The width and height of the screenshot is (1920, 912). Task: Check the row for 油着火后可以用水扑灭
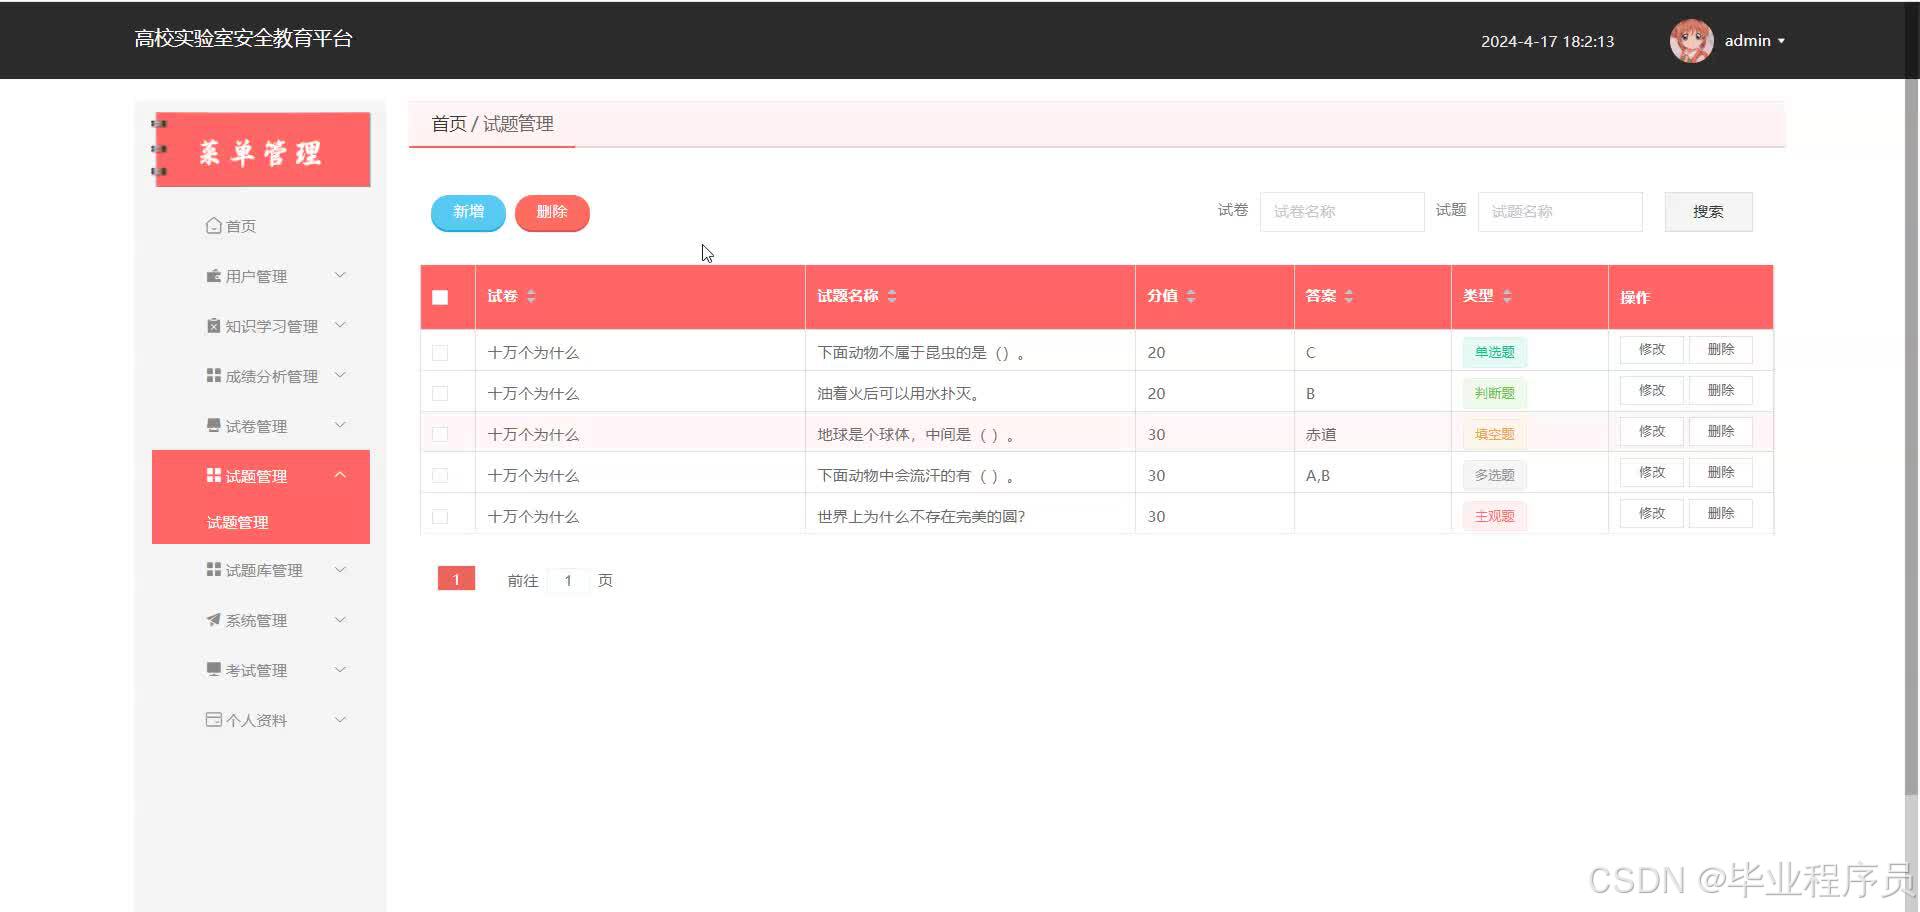[x=440, y=394]
